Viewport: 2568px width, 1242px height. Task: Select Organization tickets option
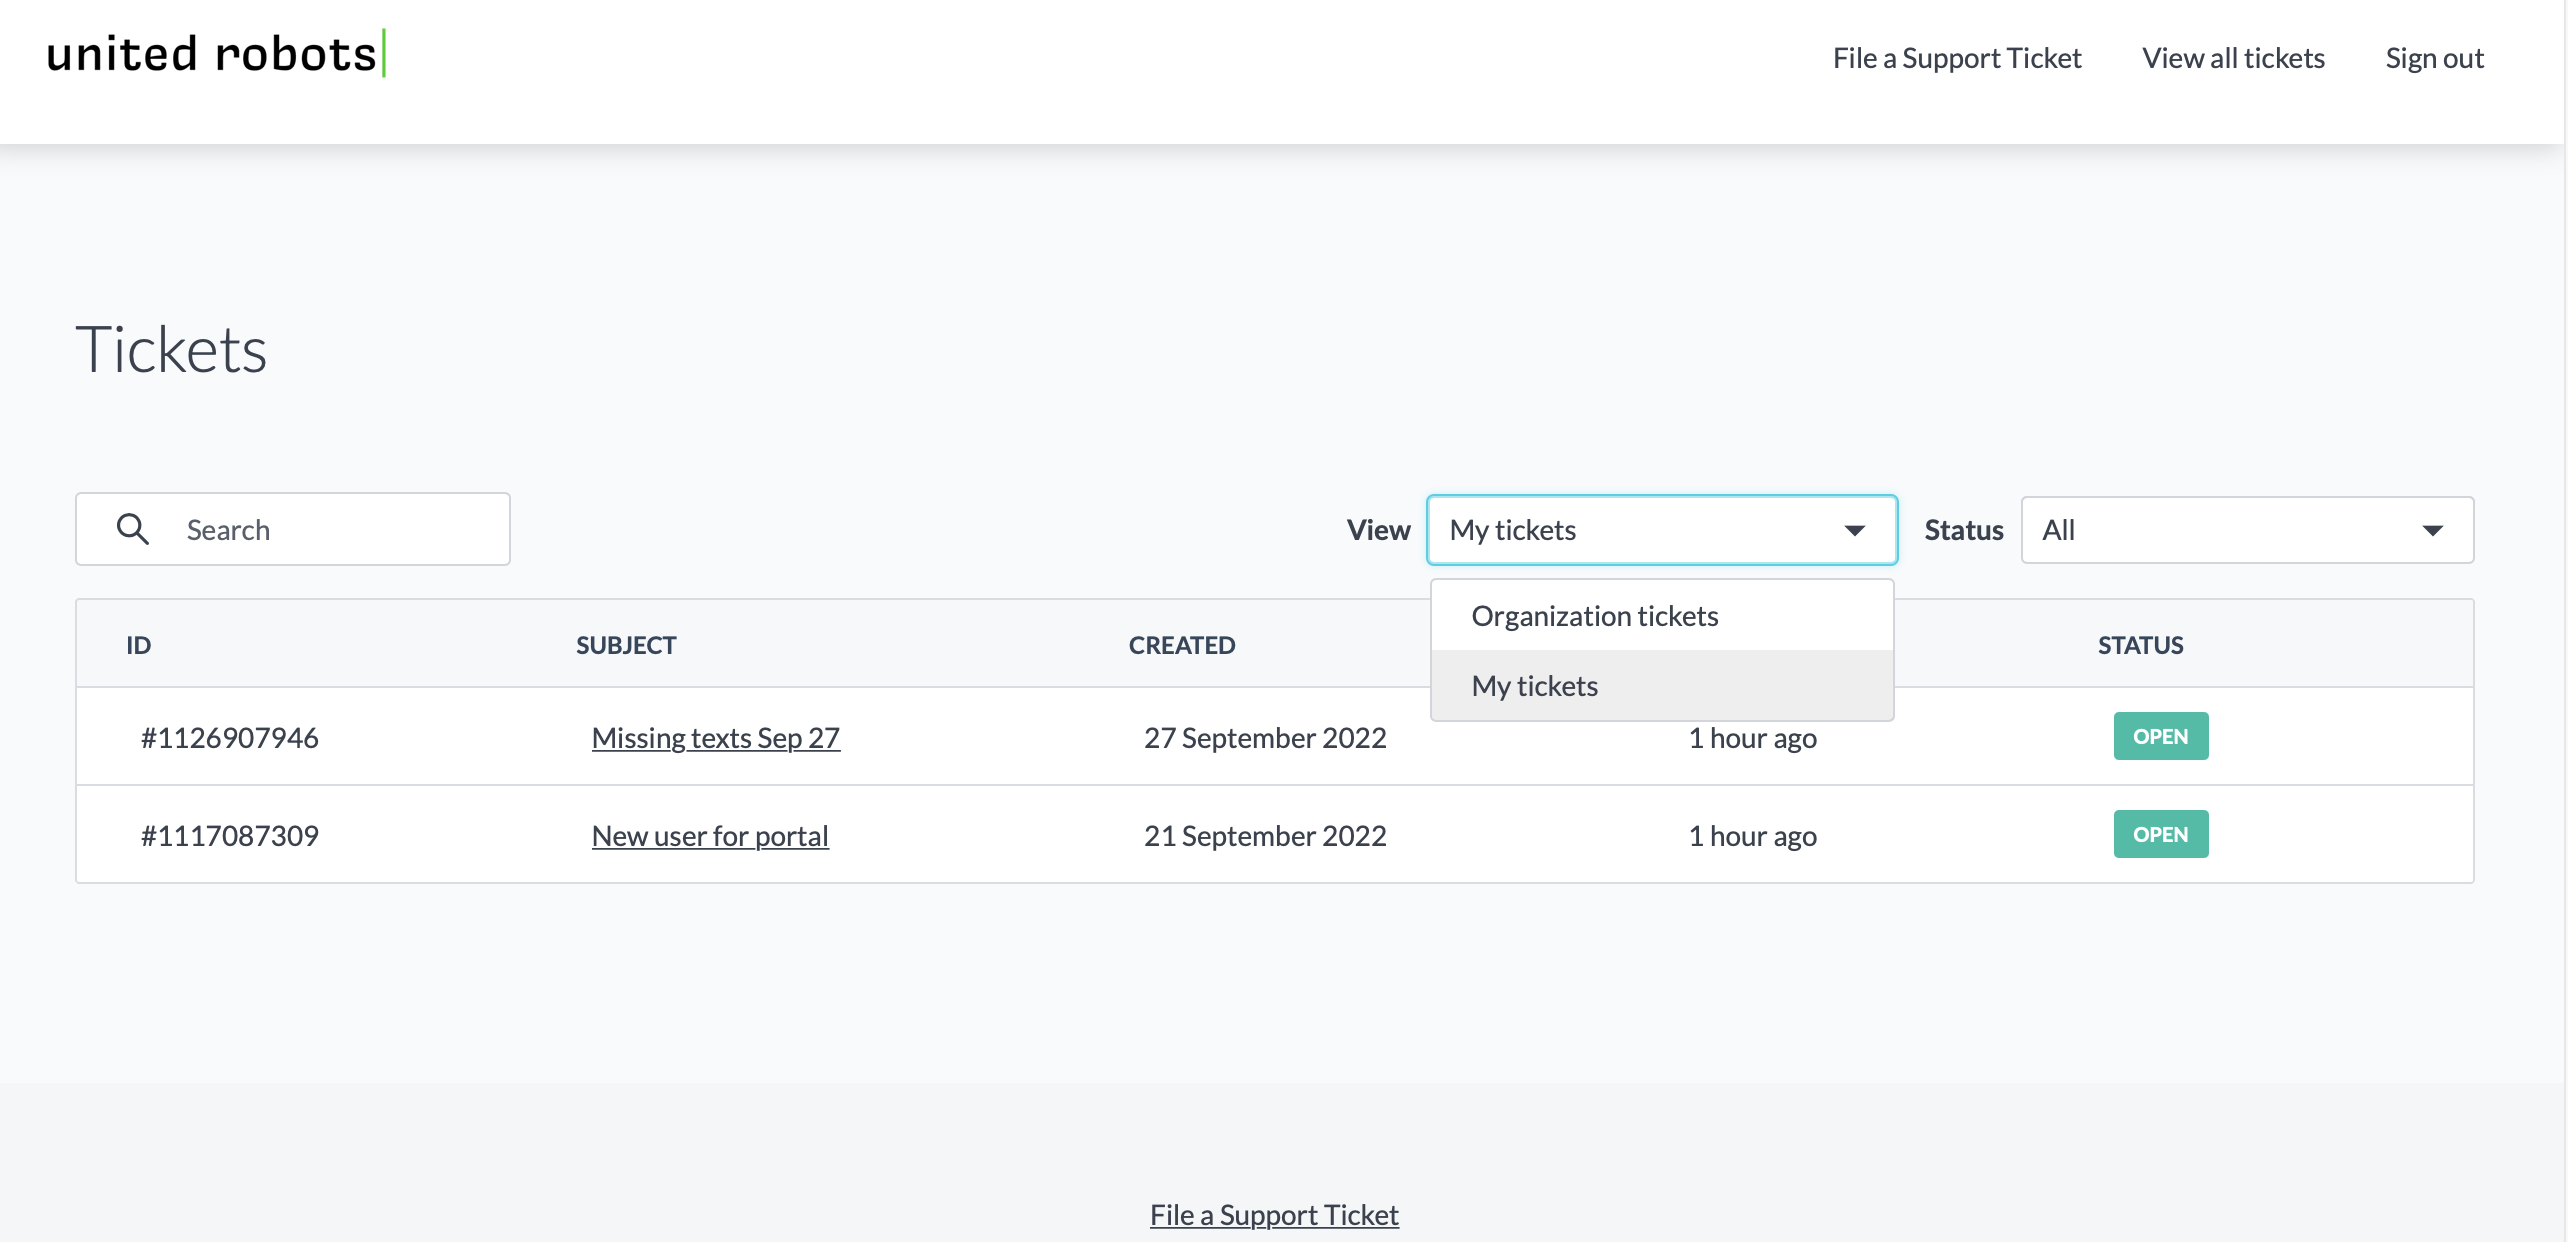(1595, 616)
